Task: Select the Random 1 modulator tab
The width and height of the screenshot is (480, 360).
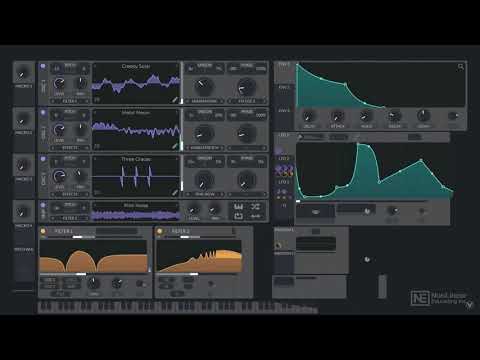Action: tap(284, 239)
